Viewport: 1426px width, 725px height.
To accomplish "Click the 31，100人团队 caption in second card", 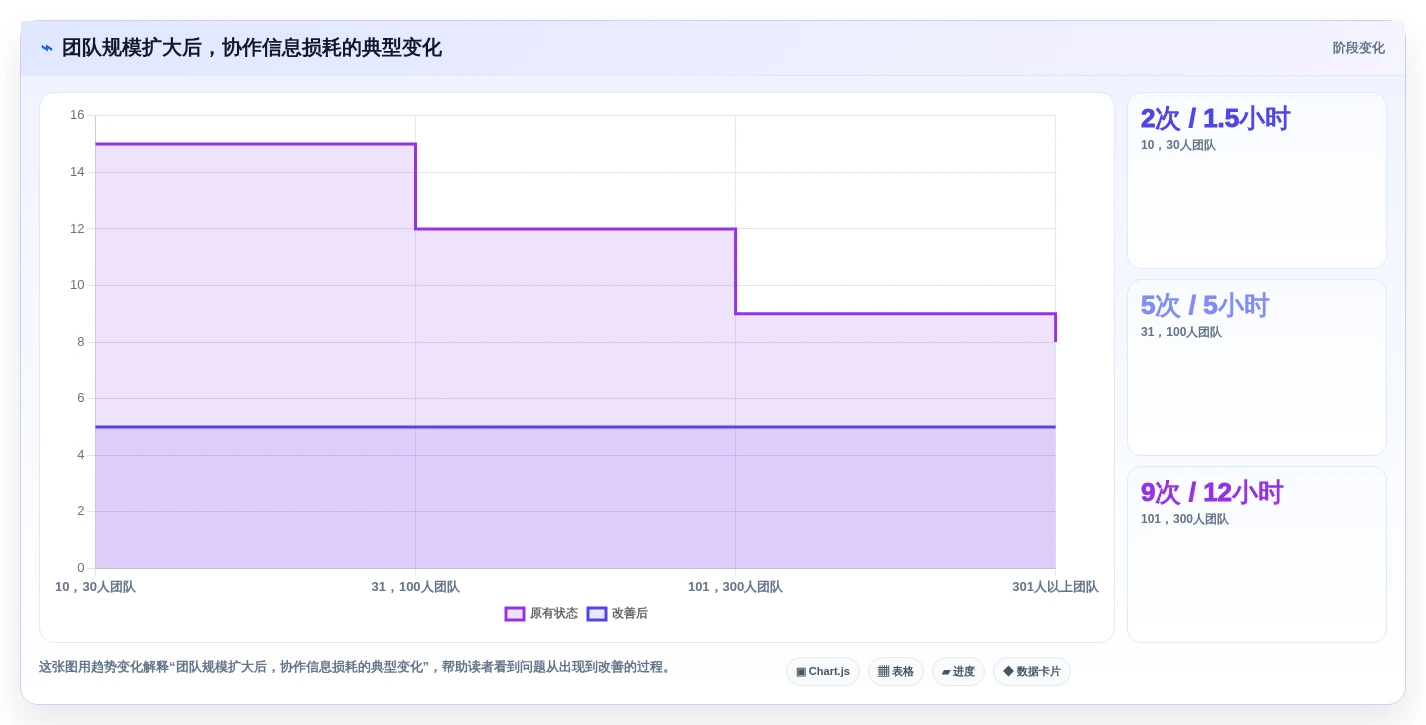I will [x=1181, y=332].
